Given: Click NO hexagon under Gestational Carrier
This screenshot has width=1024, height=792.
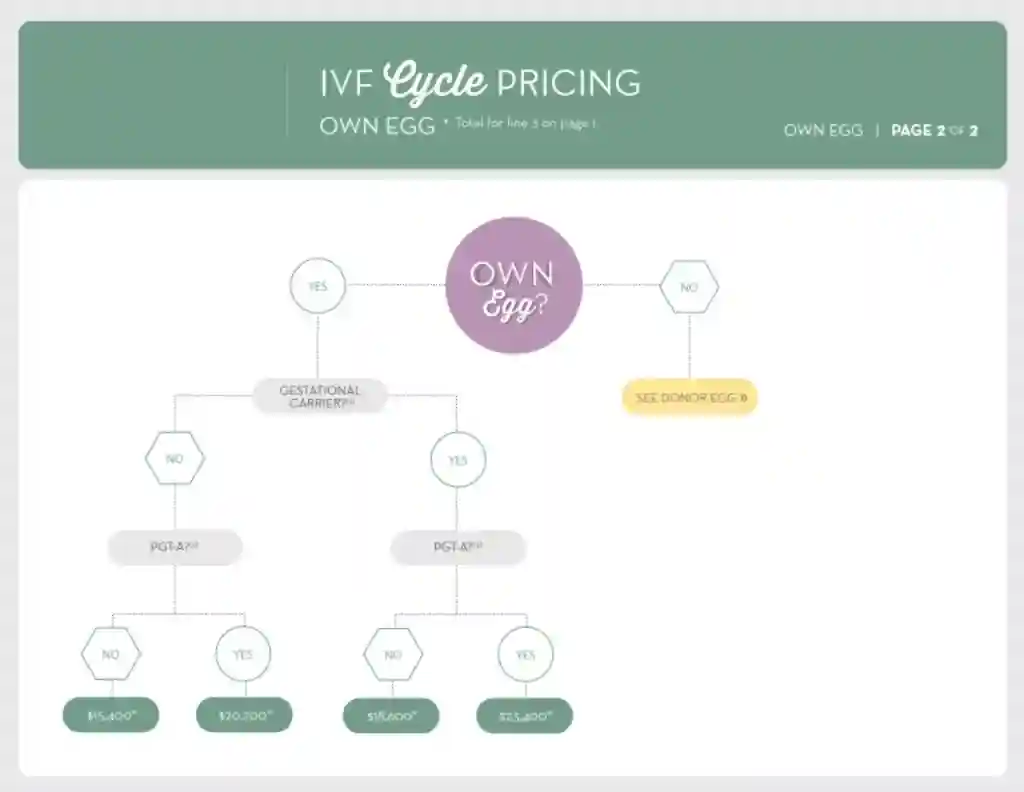Looking at the screenshot, I should 175,460.
